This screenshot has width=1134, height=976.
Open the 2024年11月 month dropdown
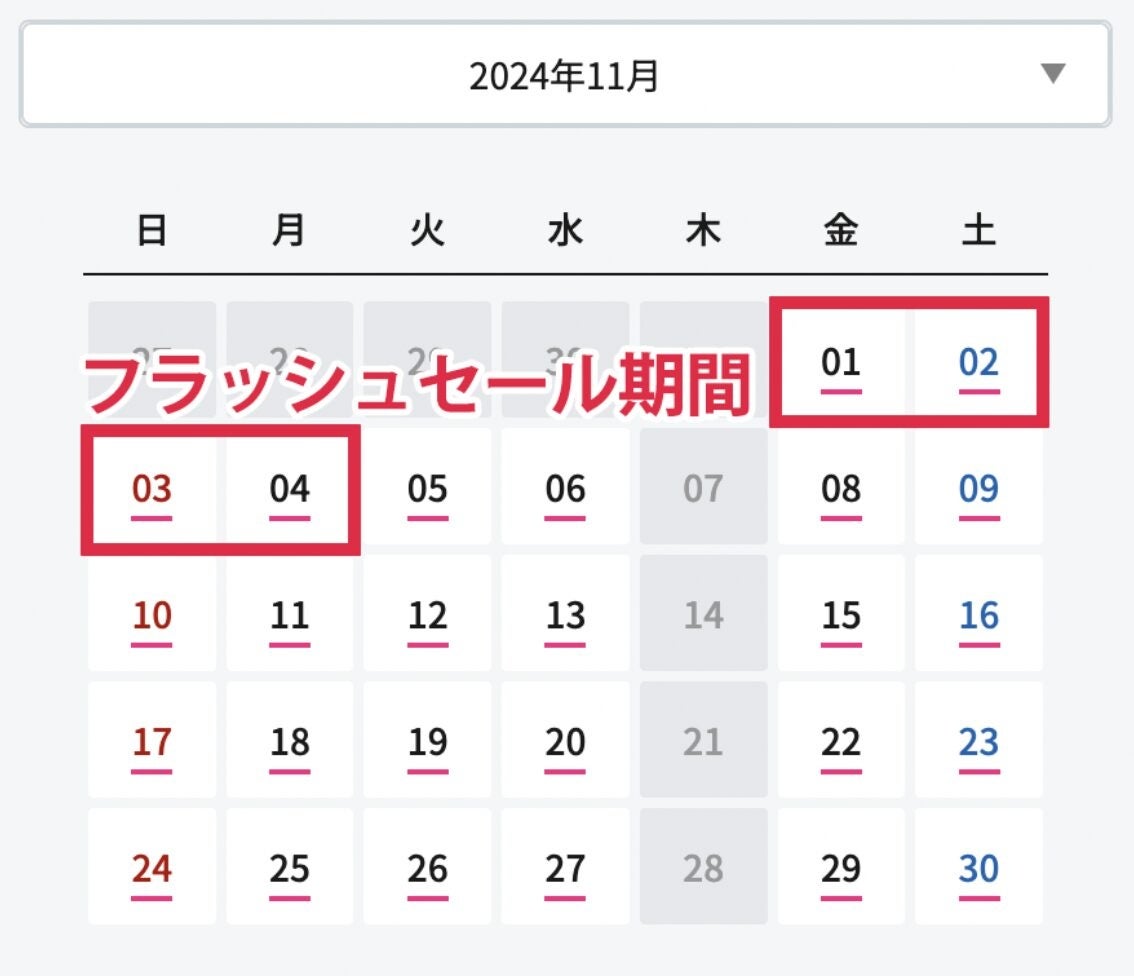point(565,76)
